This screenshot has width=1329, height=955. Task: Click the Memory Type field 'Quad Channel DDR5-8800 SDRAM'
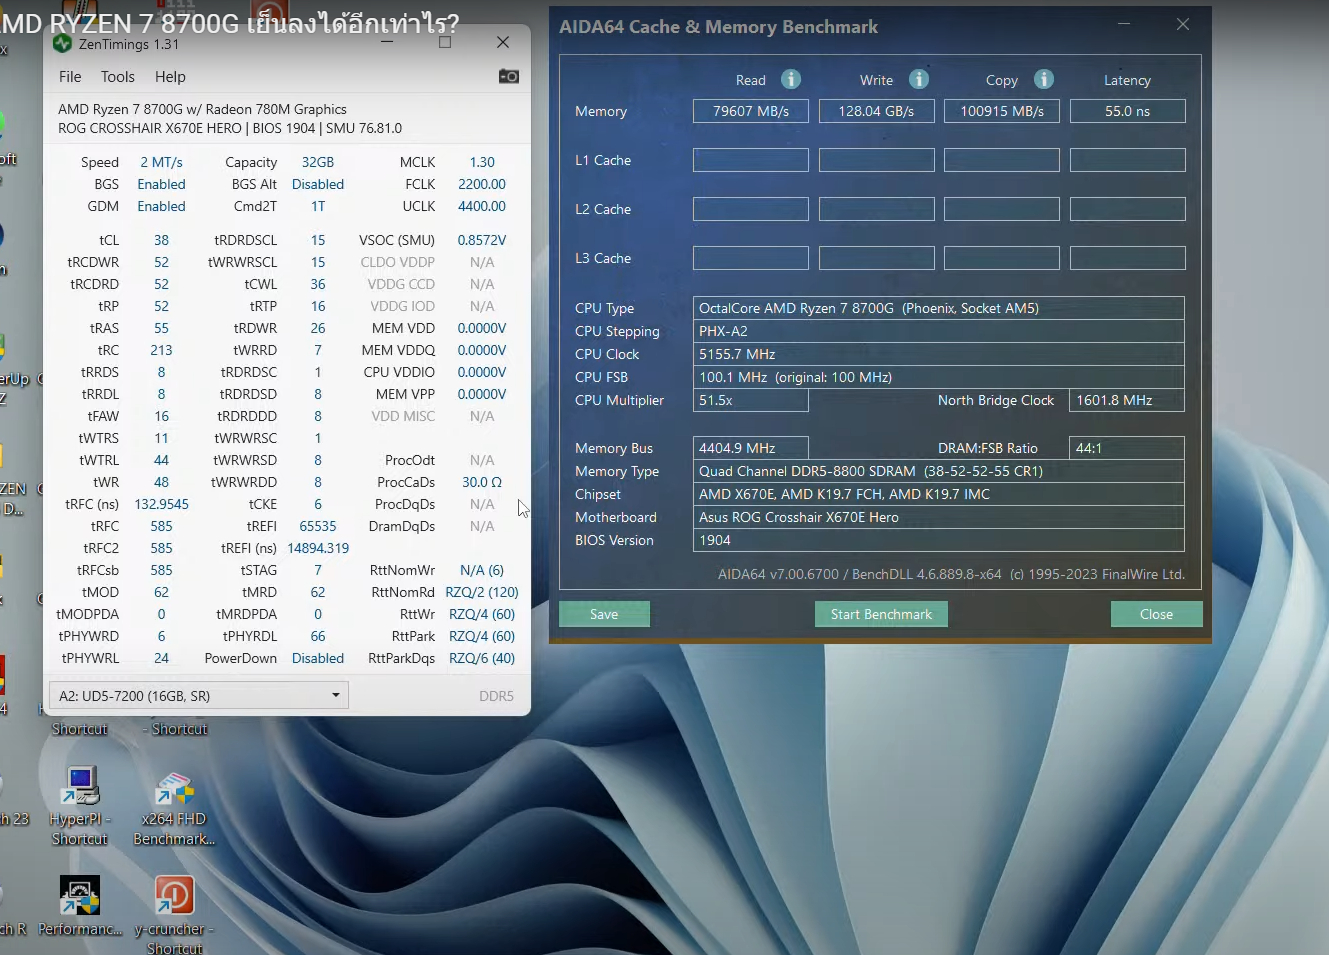coord(939,471)
